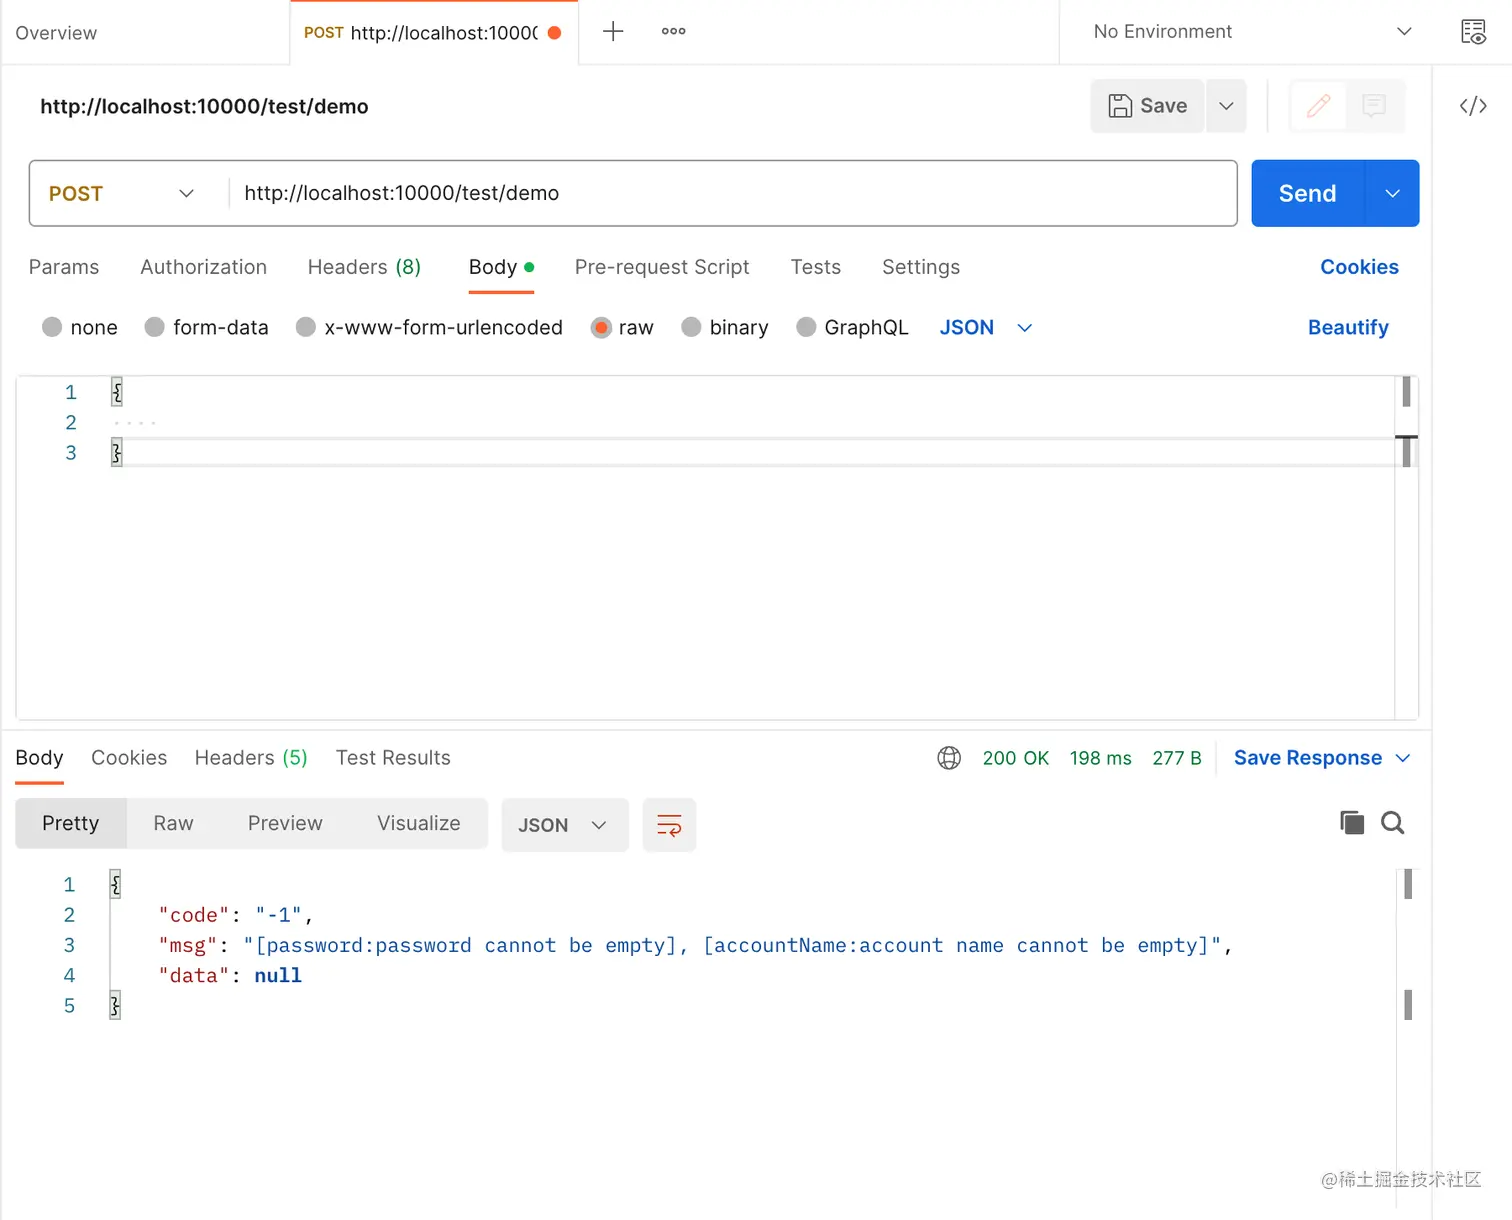
Task: Click the 200 OK status text
Action: (1016, 758)
